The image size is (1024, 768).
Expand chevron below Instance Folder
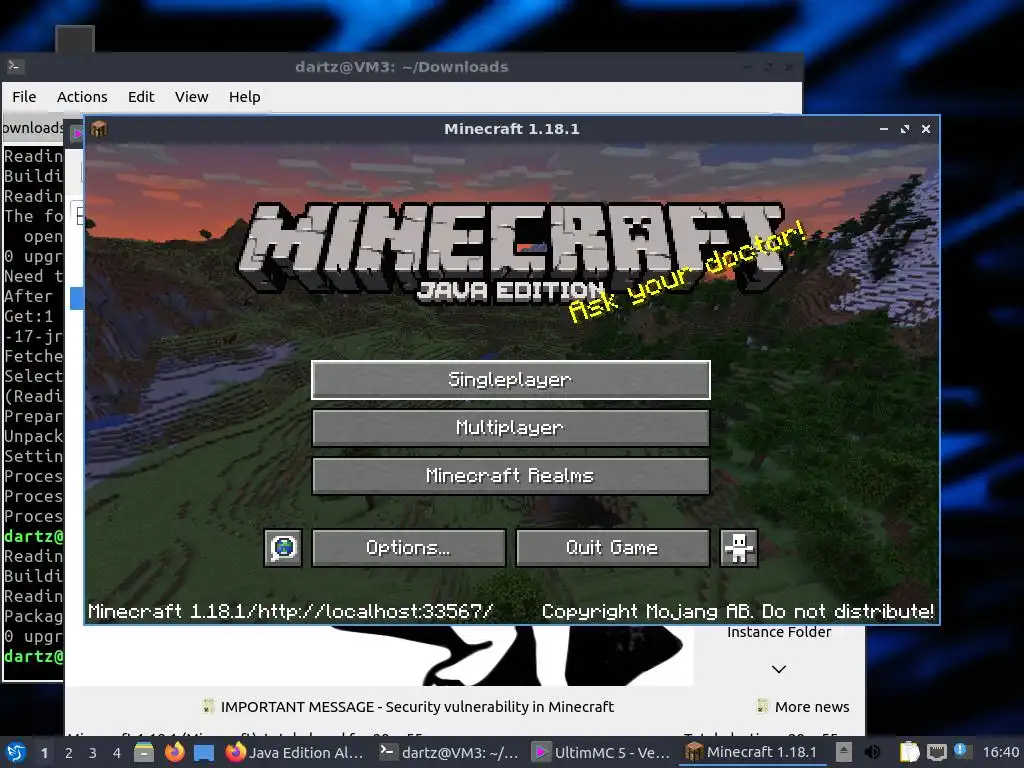coord(778,669)
